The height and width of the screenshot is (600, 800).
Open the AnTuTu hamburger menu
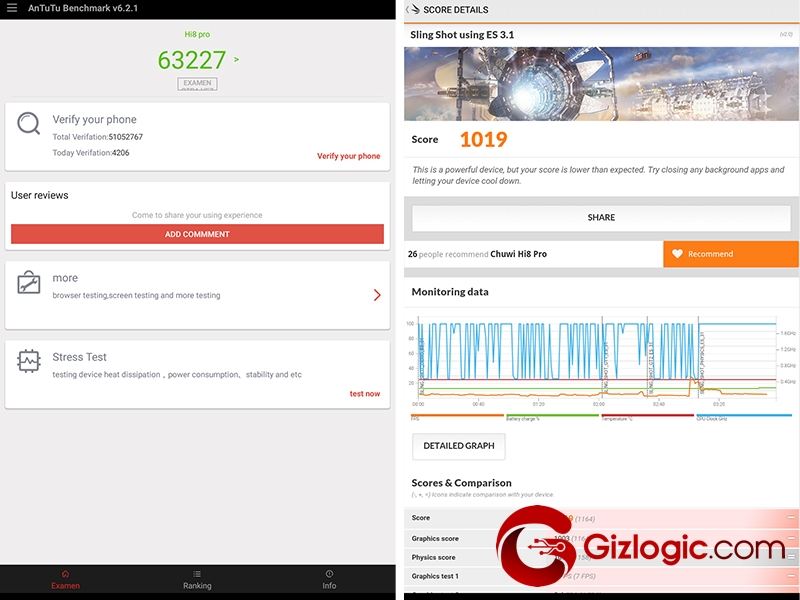(x=12, y=8)
